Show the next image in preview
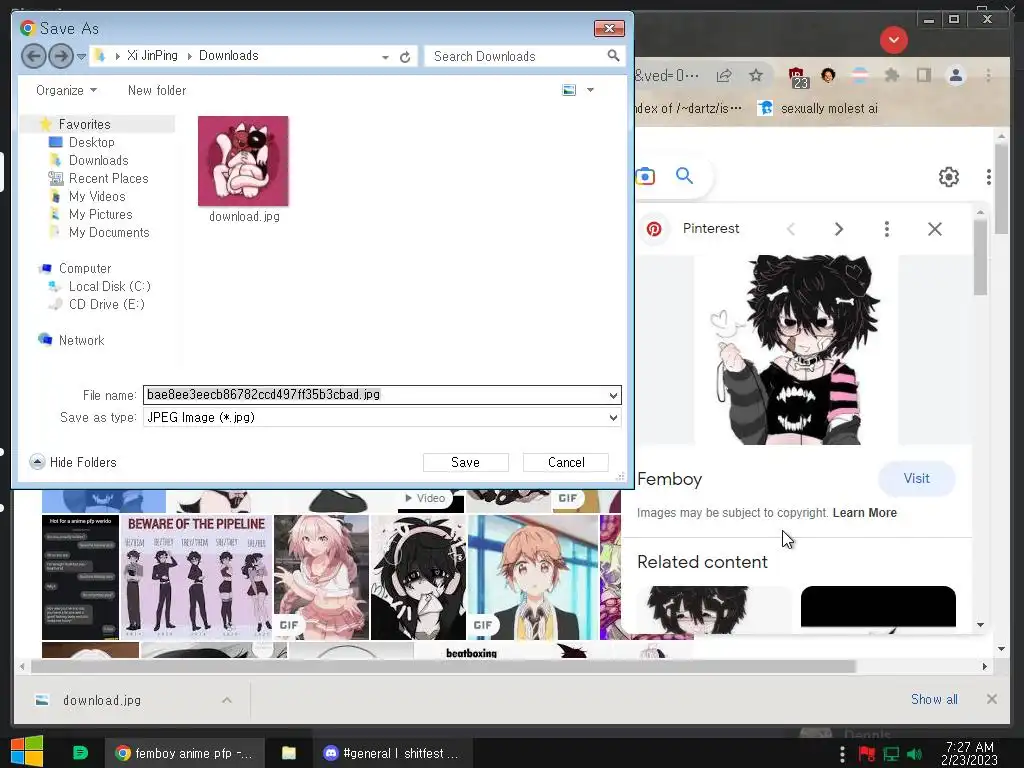Viewport: 1024px width, 768px height. (839, 229)
